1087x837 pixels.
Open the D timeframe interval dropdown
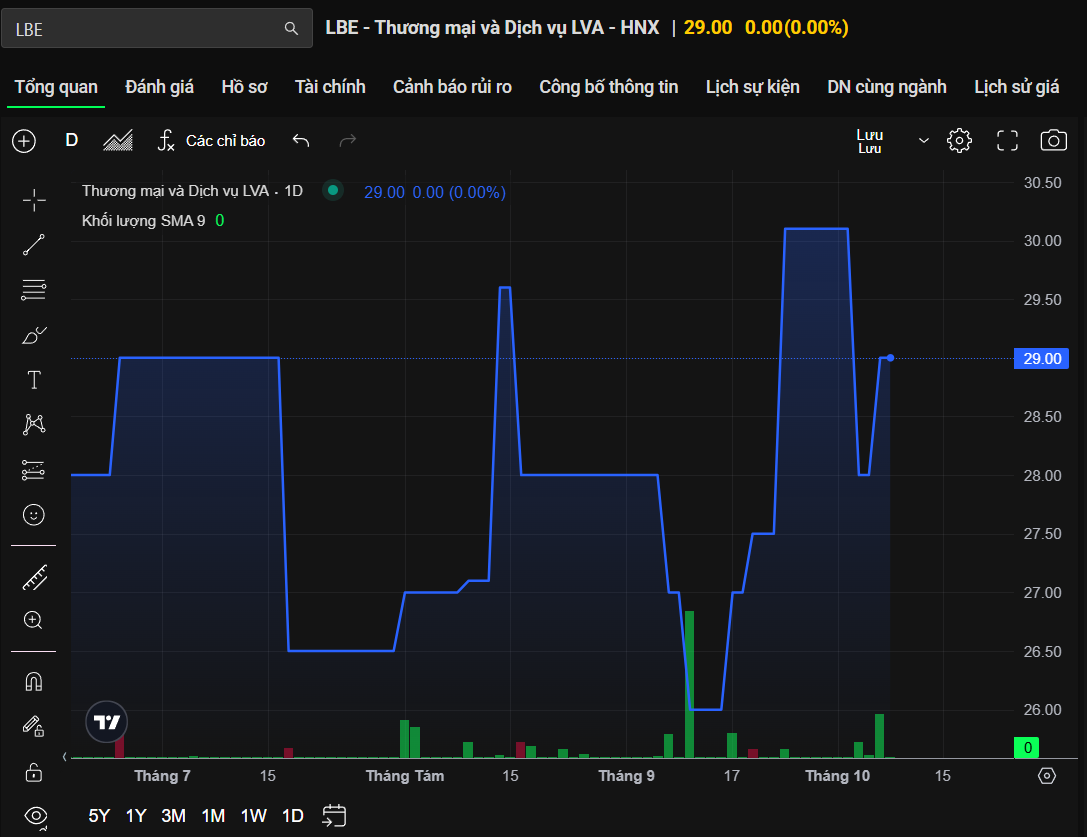(72, 141)
